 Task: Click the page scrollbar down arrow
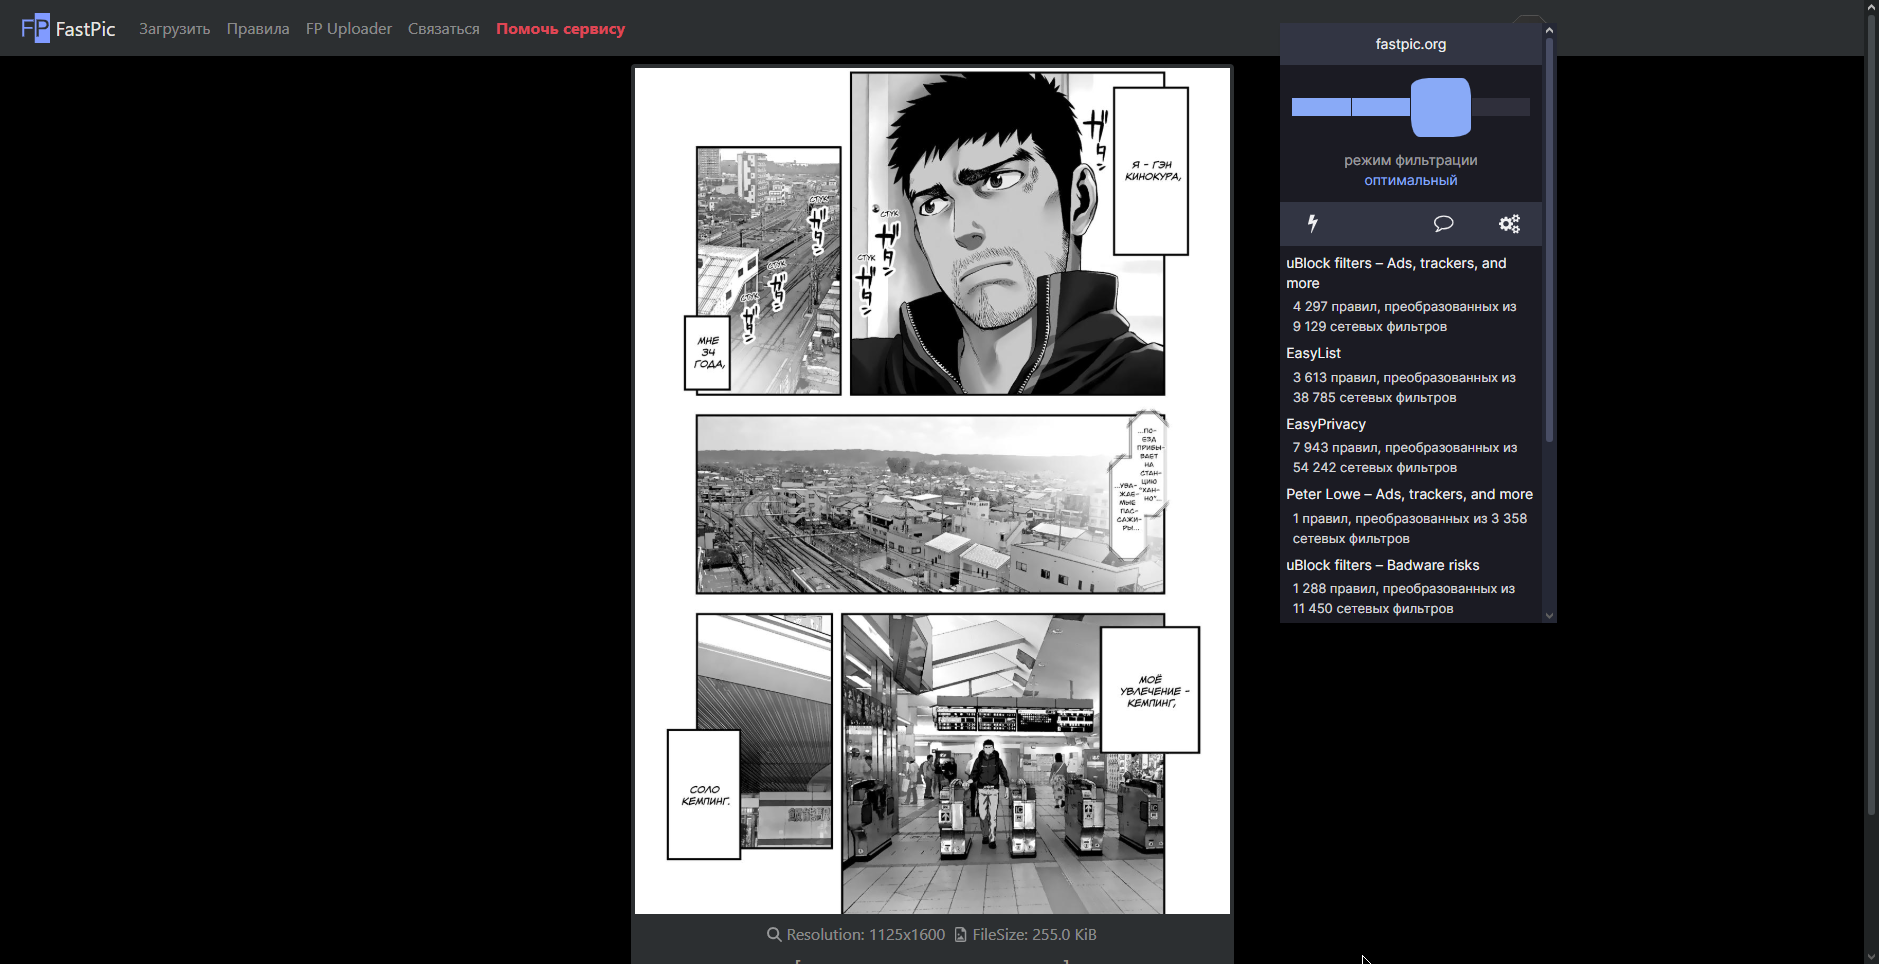tap(1871, 956)
